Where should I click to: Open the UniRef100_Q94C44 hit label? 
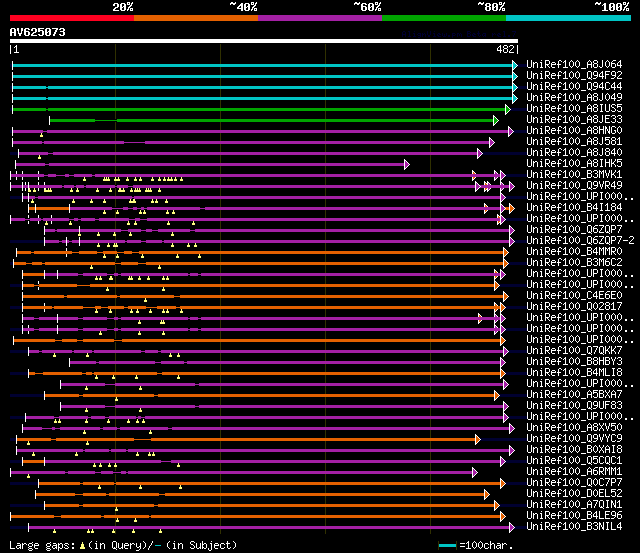tap(574, 87)
